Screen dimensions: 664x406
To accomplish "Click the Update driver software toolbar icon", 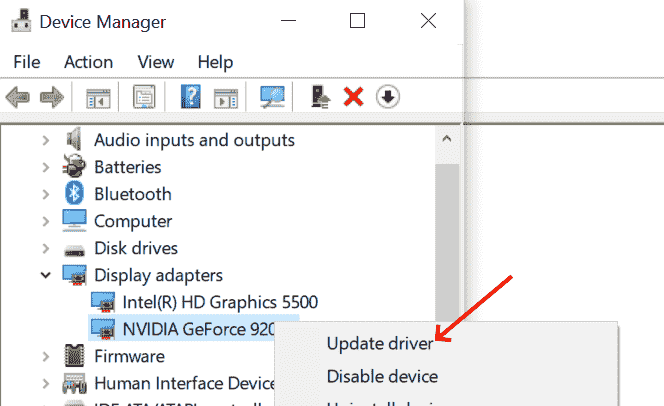I will [x=320, y=97].
